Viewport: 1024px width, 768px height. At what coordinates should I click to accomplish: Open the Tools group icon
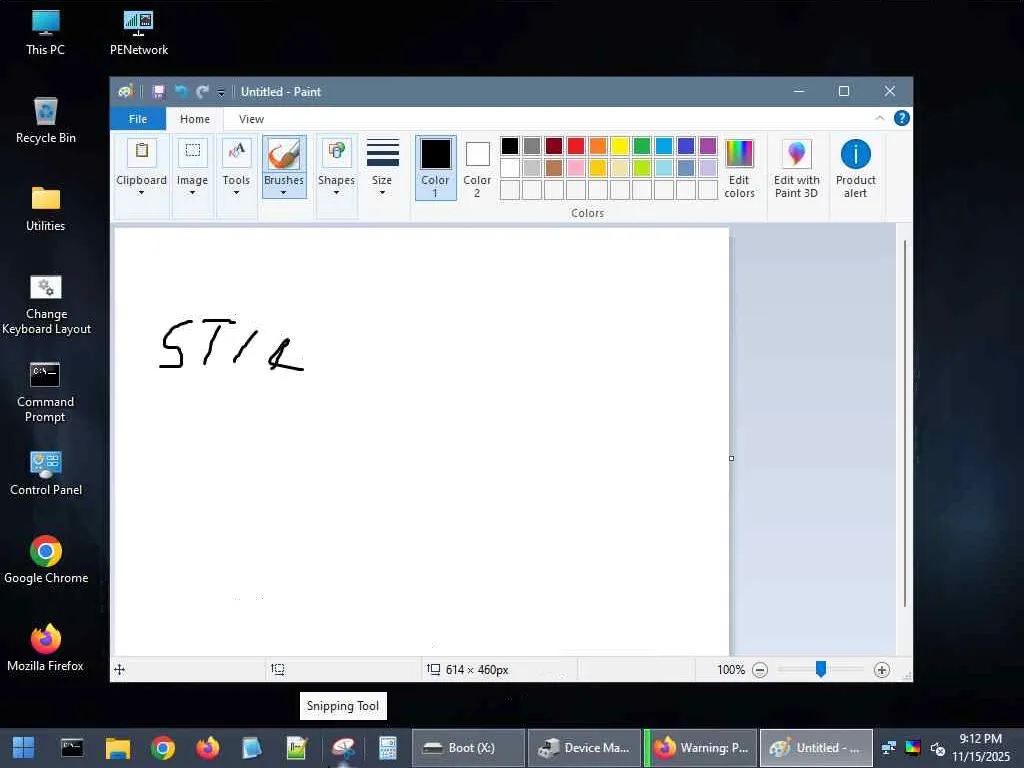pyautogui.click(x=236, y=152)
